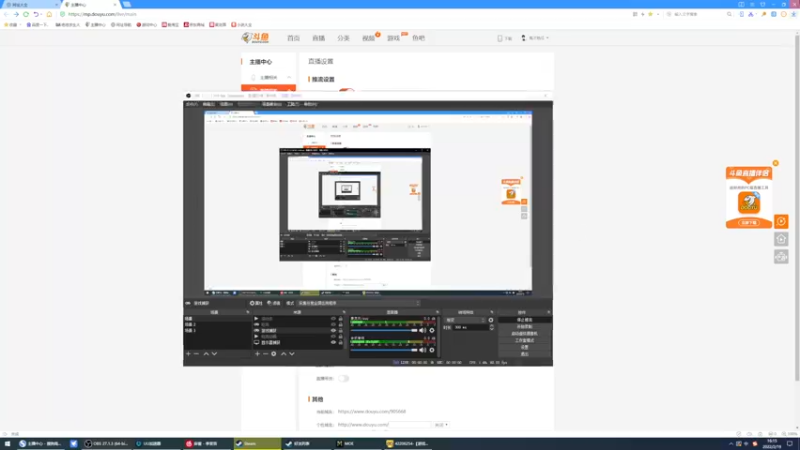Adjust first mixer channel volume slider

pos(384,331)
